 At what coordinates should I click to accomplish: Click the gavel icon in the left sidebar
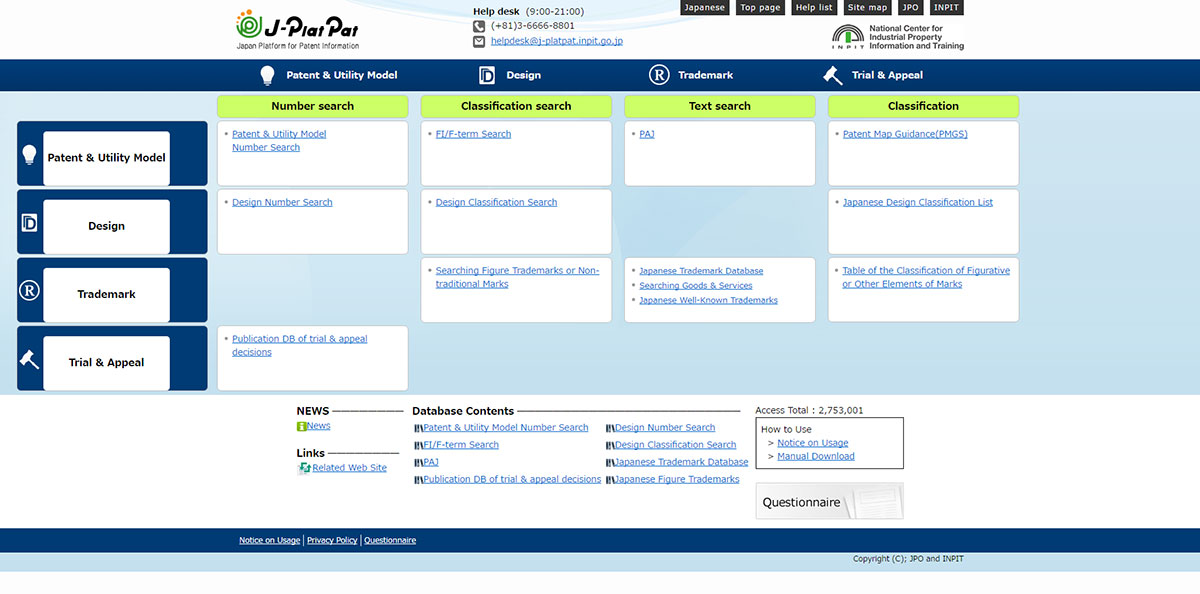click(29, 359)
